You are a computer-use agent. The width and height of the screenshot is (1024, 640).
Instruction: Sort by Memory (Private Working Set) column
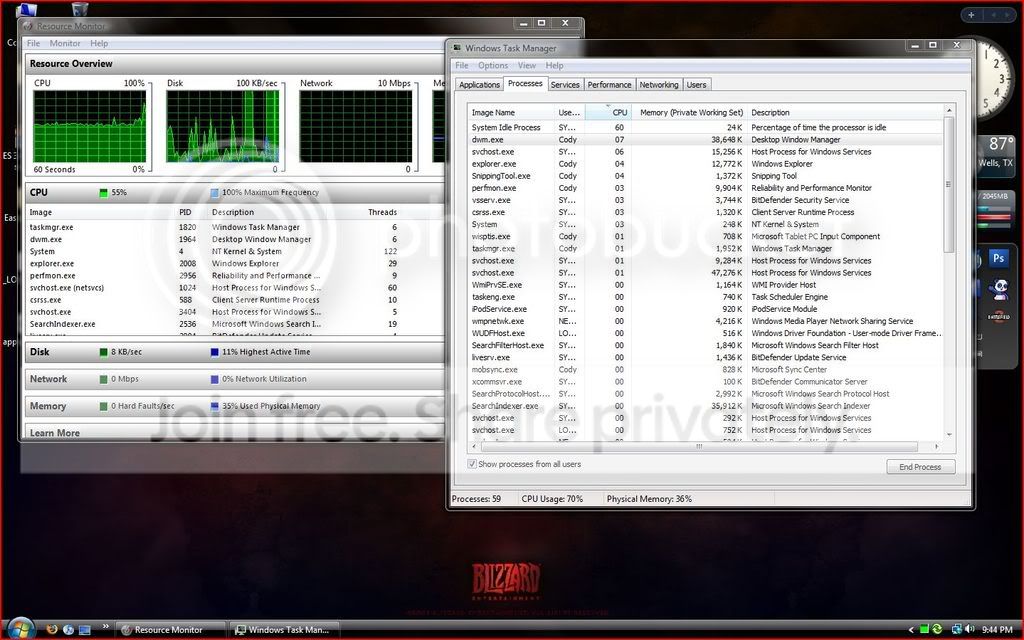click(688, 112)
